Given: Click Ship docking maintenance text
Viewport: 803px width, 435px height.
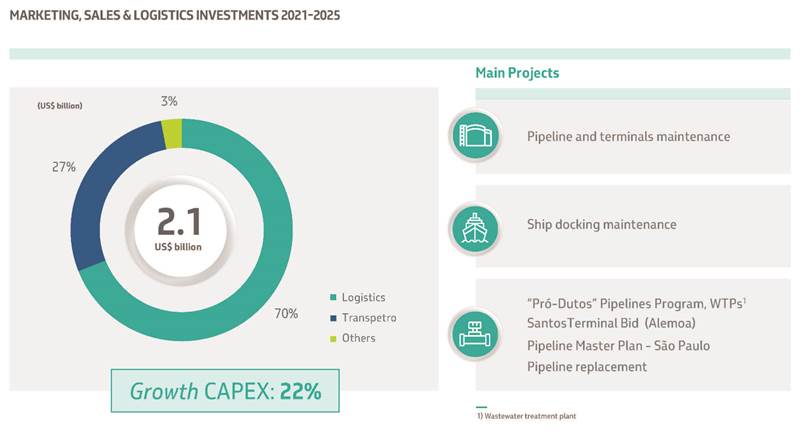Looking at the screenshot, I should (x=601, y=225).
